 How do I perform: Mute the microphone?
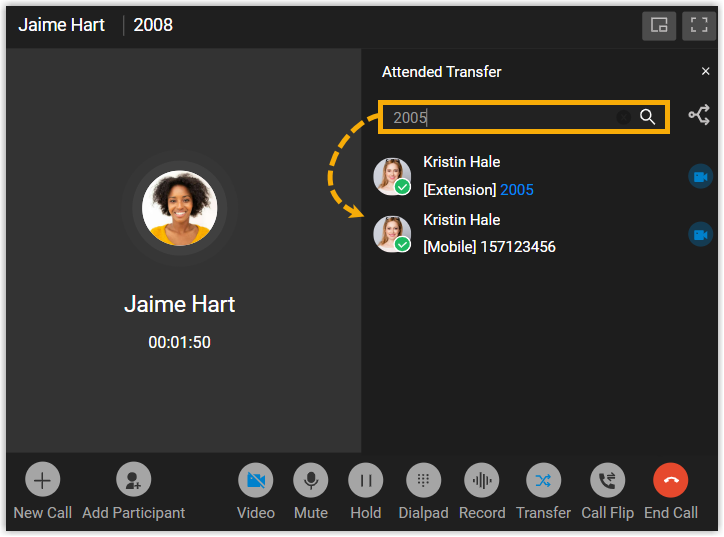[x=311, y=480]
